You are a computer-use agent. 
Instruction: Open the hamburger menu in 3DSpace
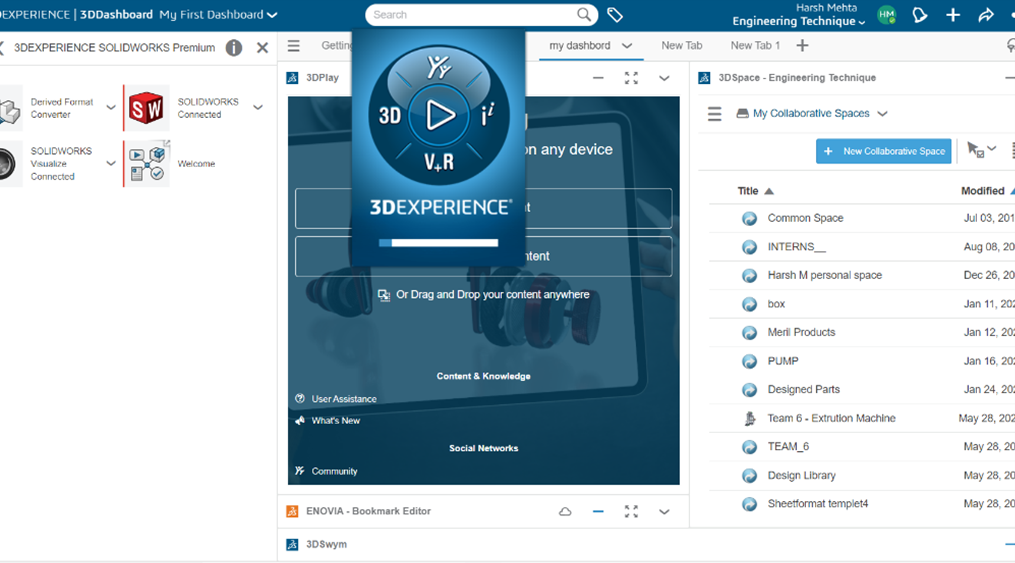[x=714, y=114]
